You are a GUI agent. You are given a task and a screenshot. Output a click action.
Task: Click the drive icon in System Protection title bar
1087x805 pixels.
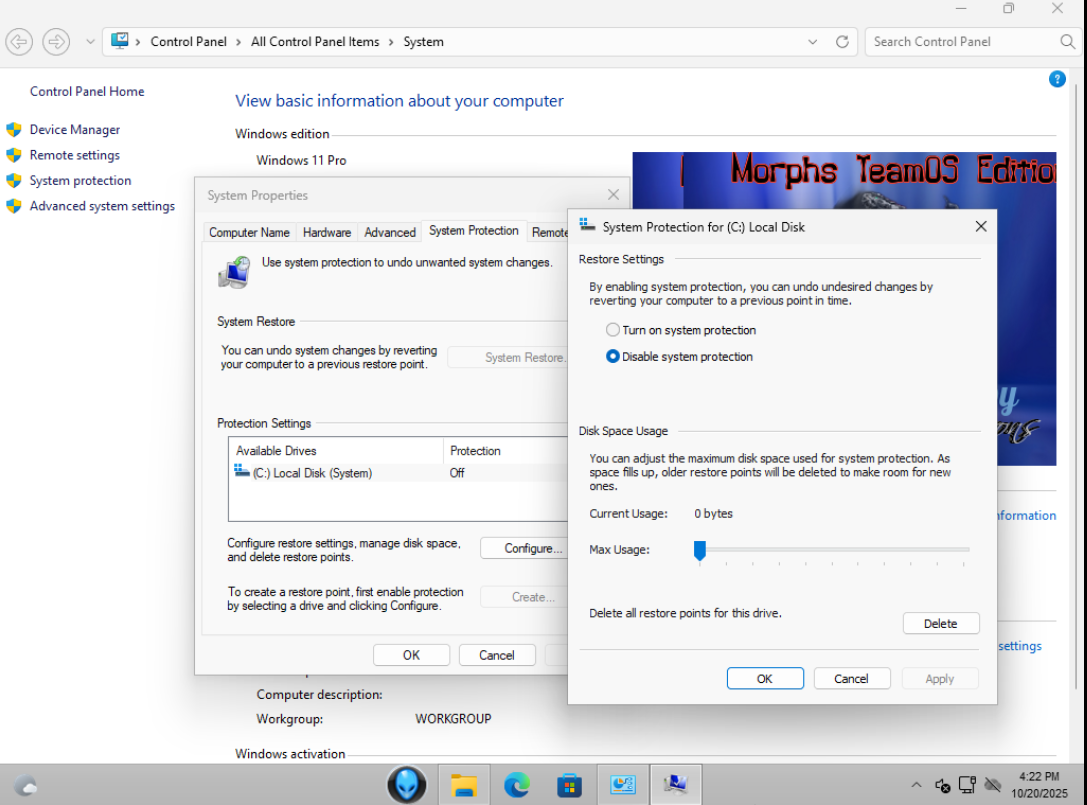(587, 225)
